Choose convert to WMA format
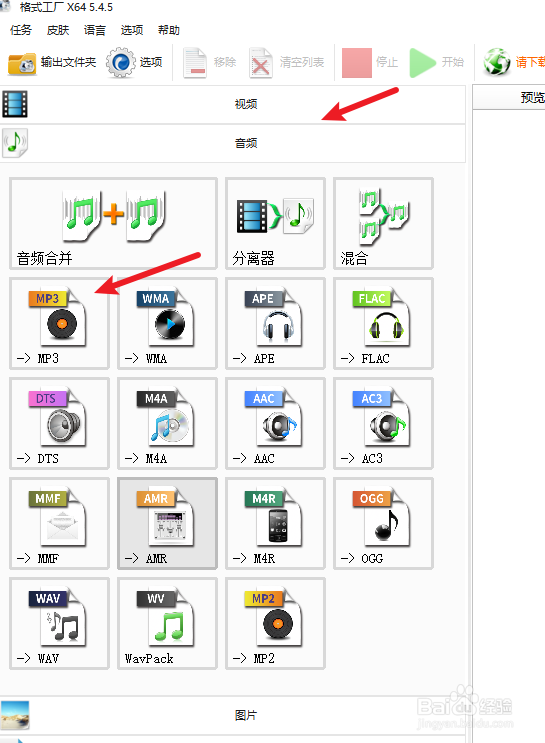This screenshot has height=743, width=545. point(167,324)
